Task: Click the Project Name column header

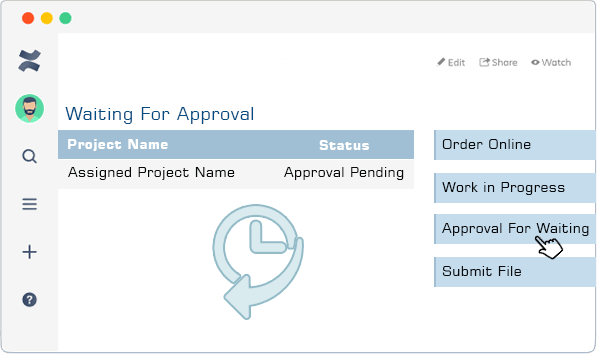Action: tap(118, 145)
